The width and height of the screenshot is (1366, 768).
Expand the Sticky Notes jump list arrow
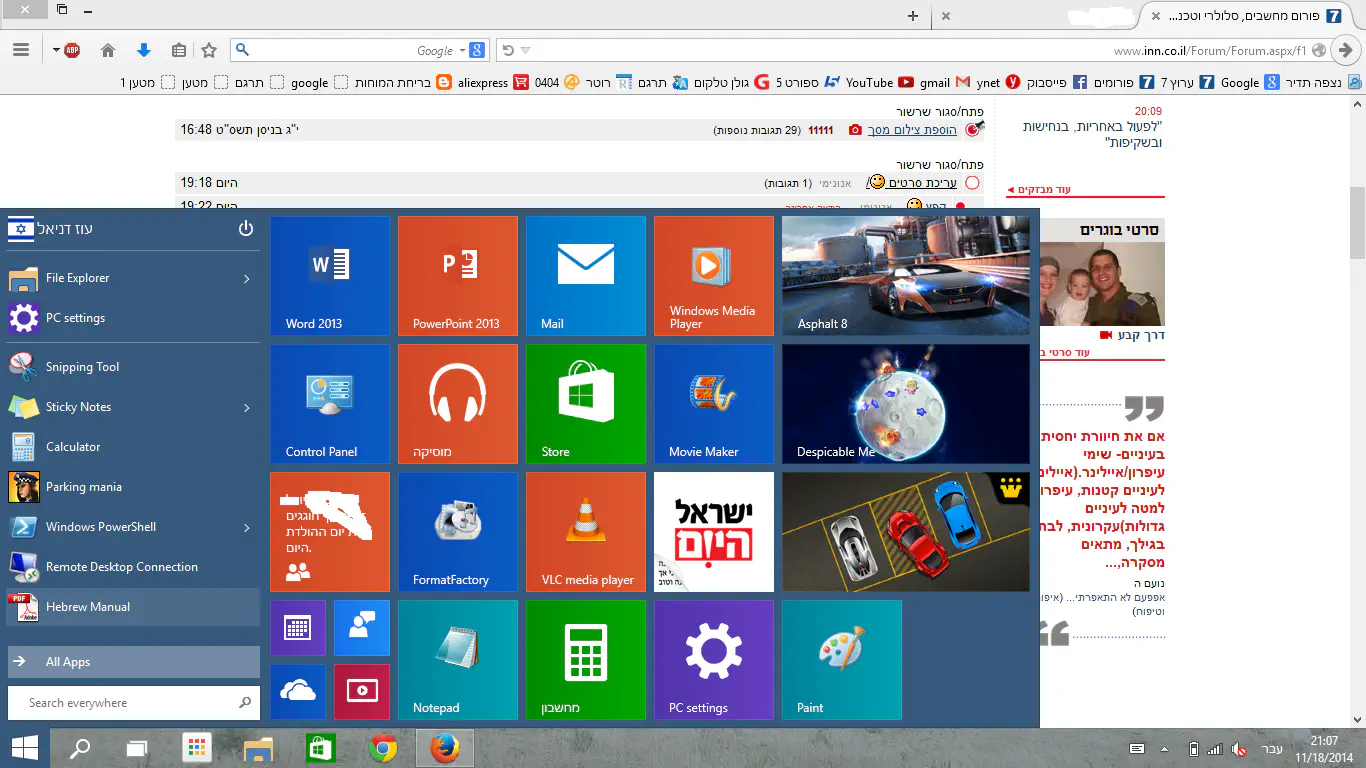click(x=246, y=407)
